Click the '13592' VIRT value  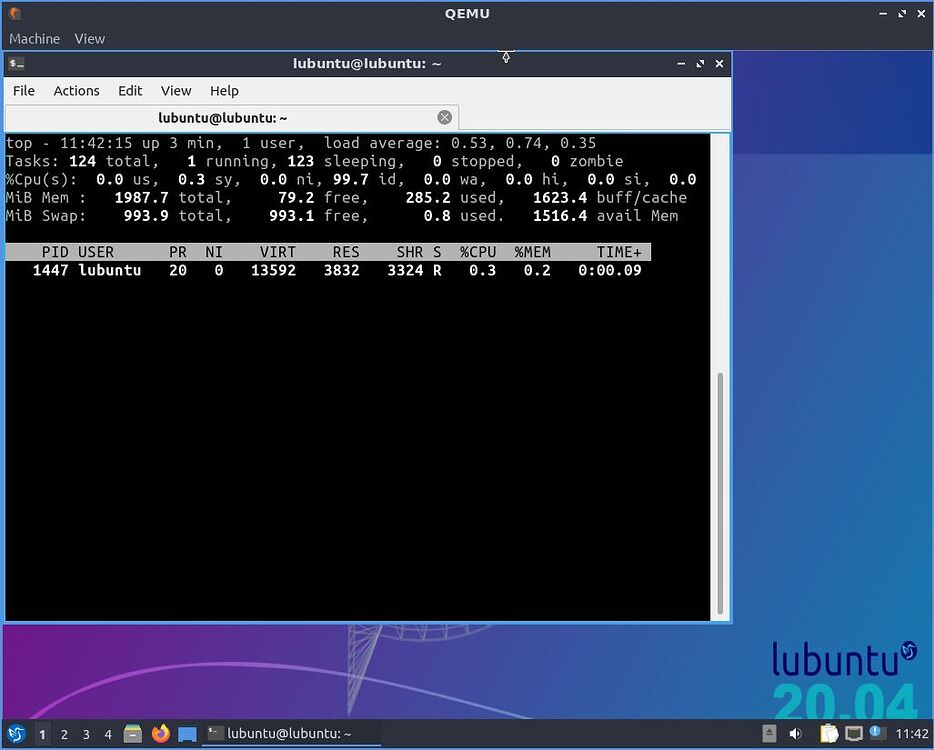tap(273, 270)
